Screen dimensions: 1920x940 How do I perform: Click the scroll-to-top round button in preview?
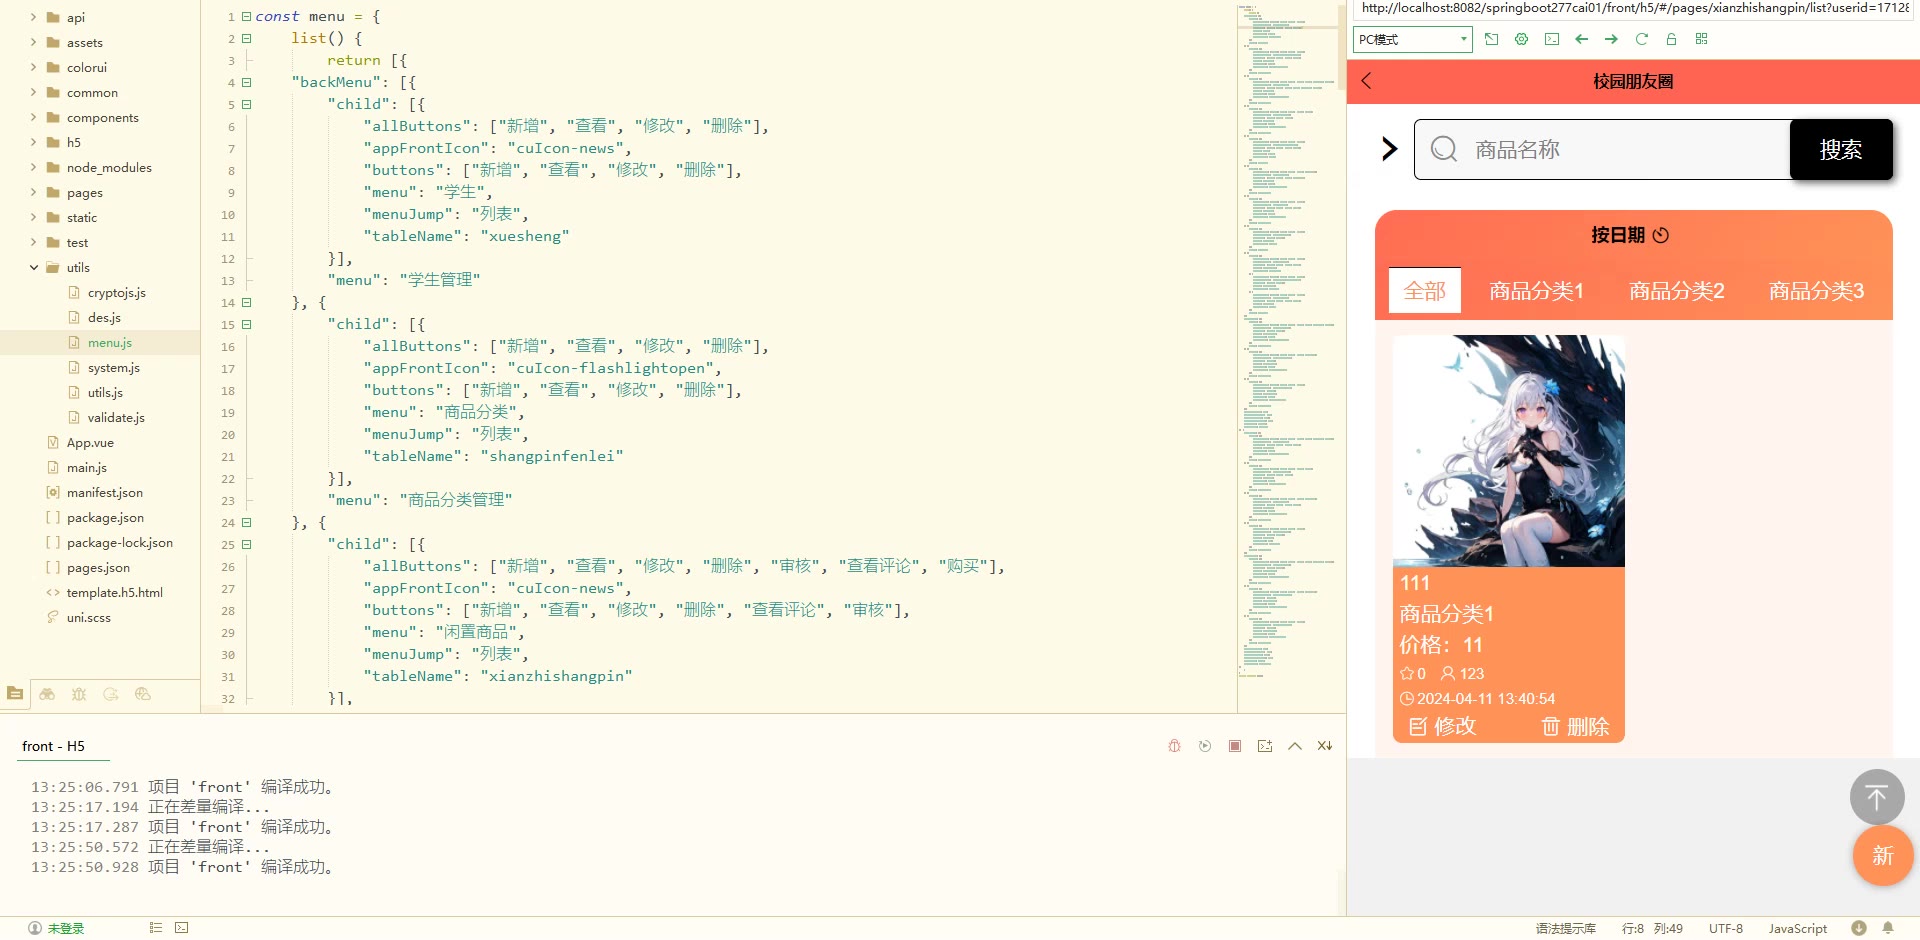[1876, 797]
